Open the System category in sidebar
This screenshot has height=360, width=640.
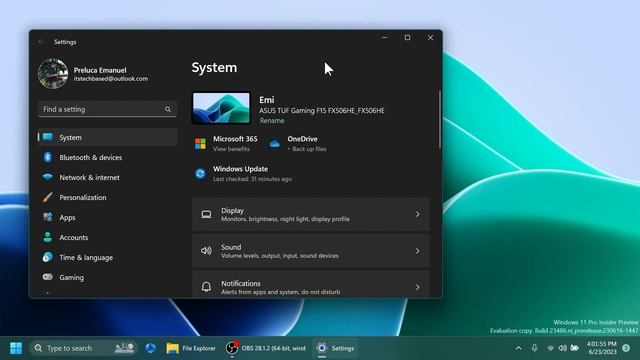(107, 137)
